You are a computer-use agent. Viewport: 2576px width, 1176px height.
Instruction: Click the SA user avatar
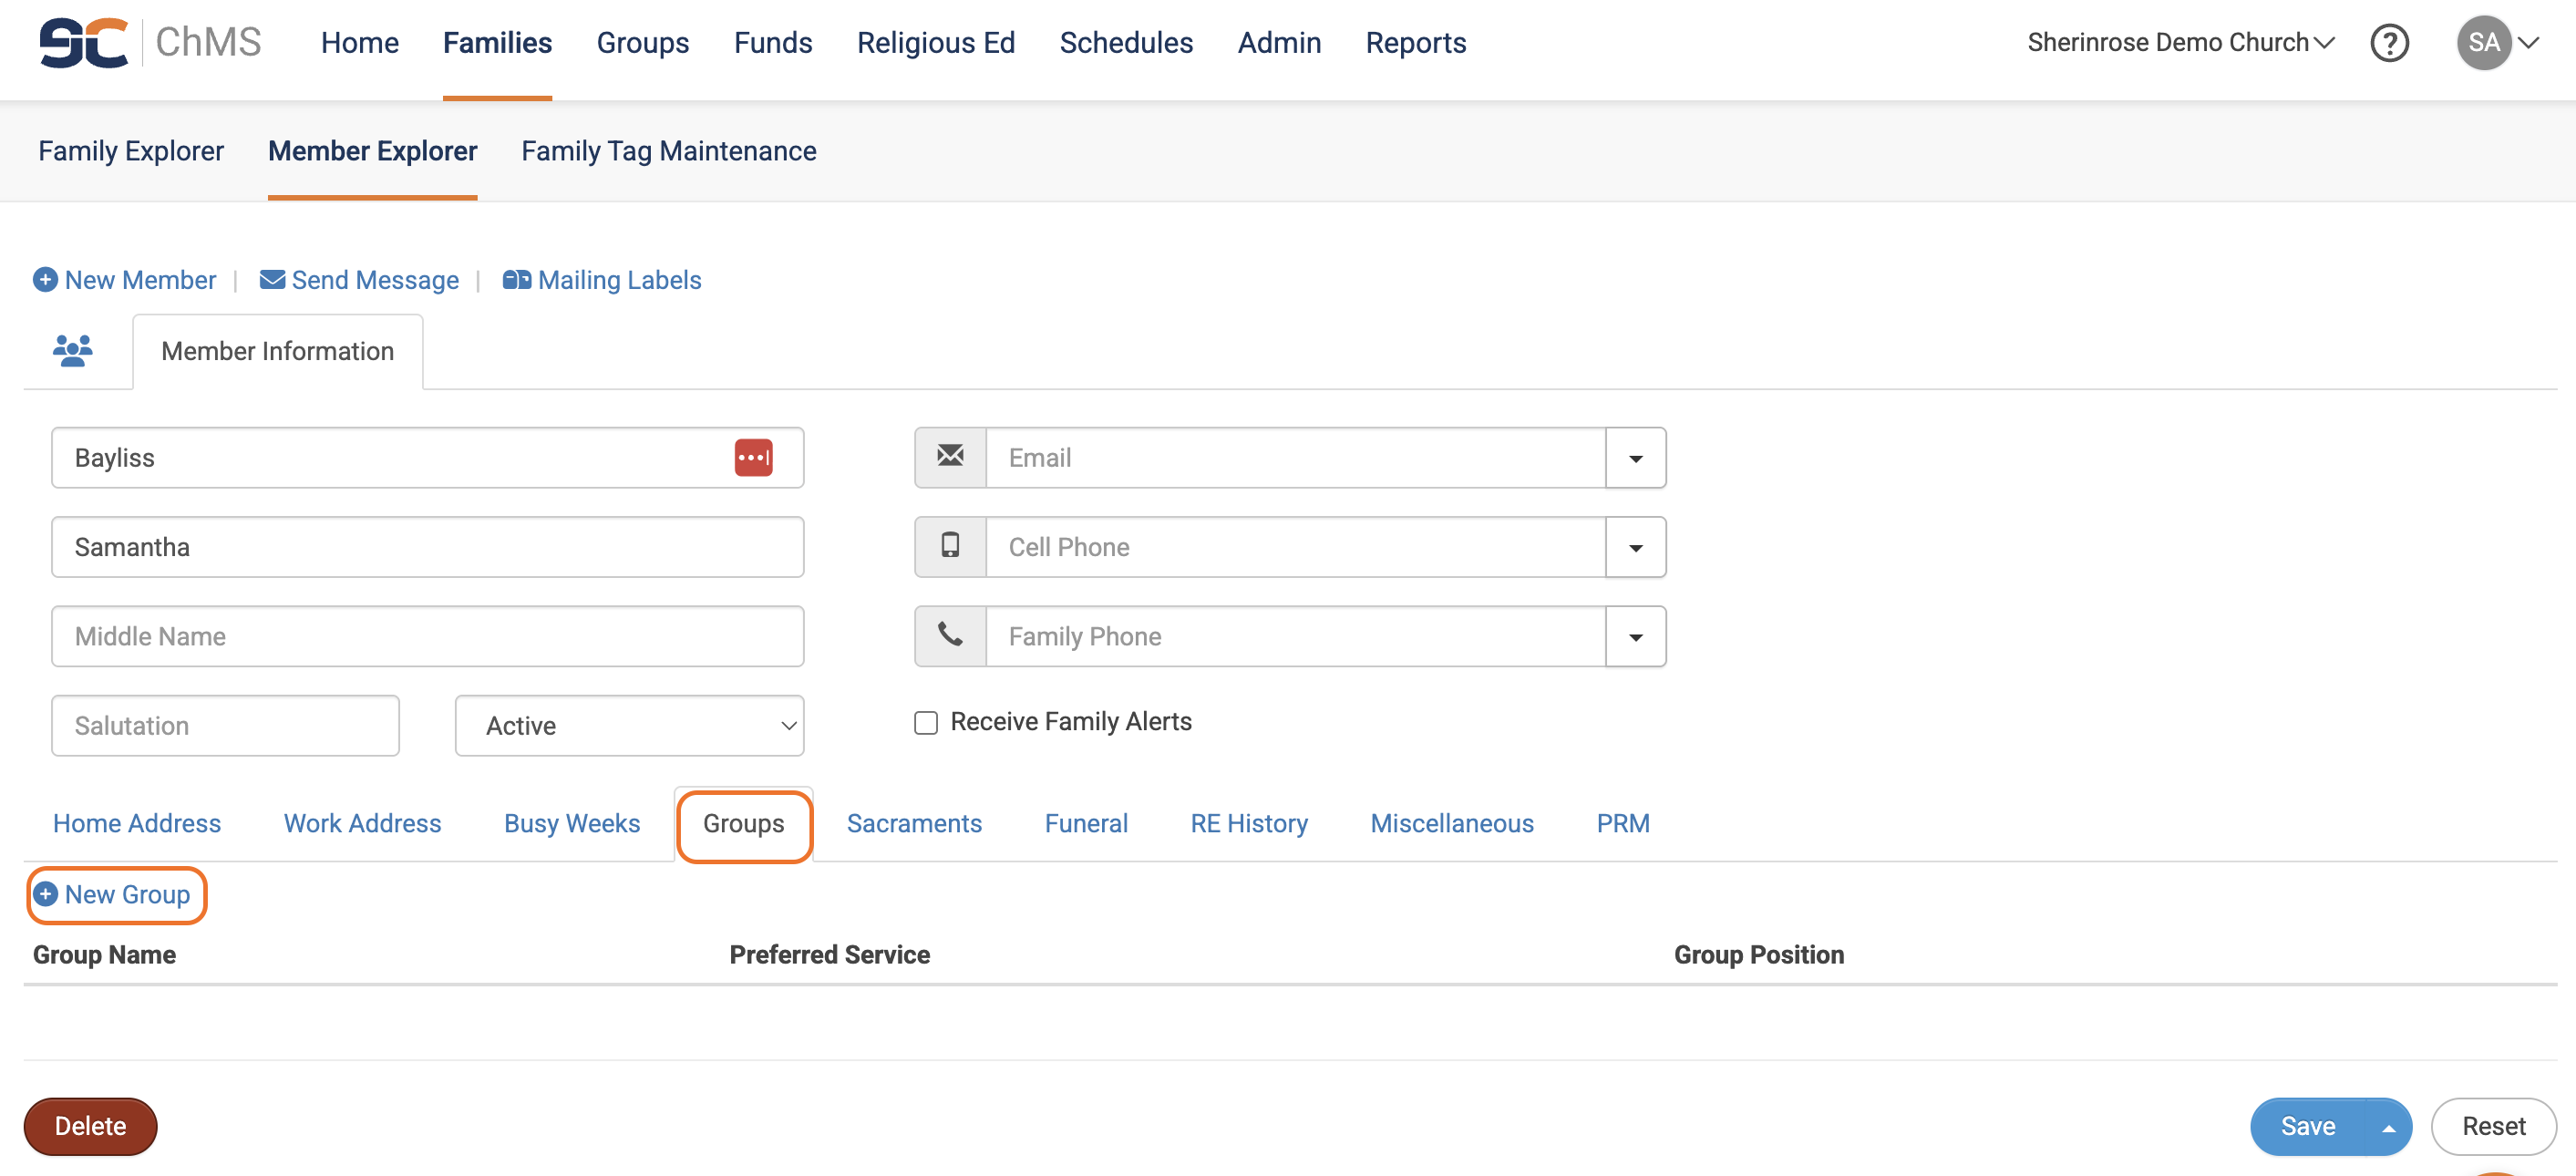2483,43
